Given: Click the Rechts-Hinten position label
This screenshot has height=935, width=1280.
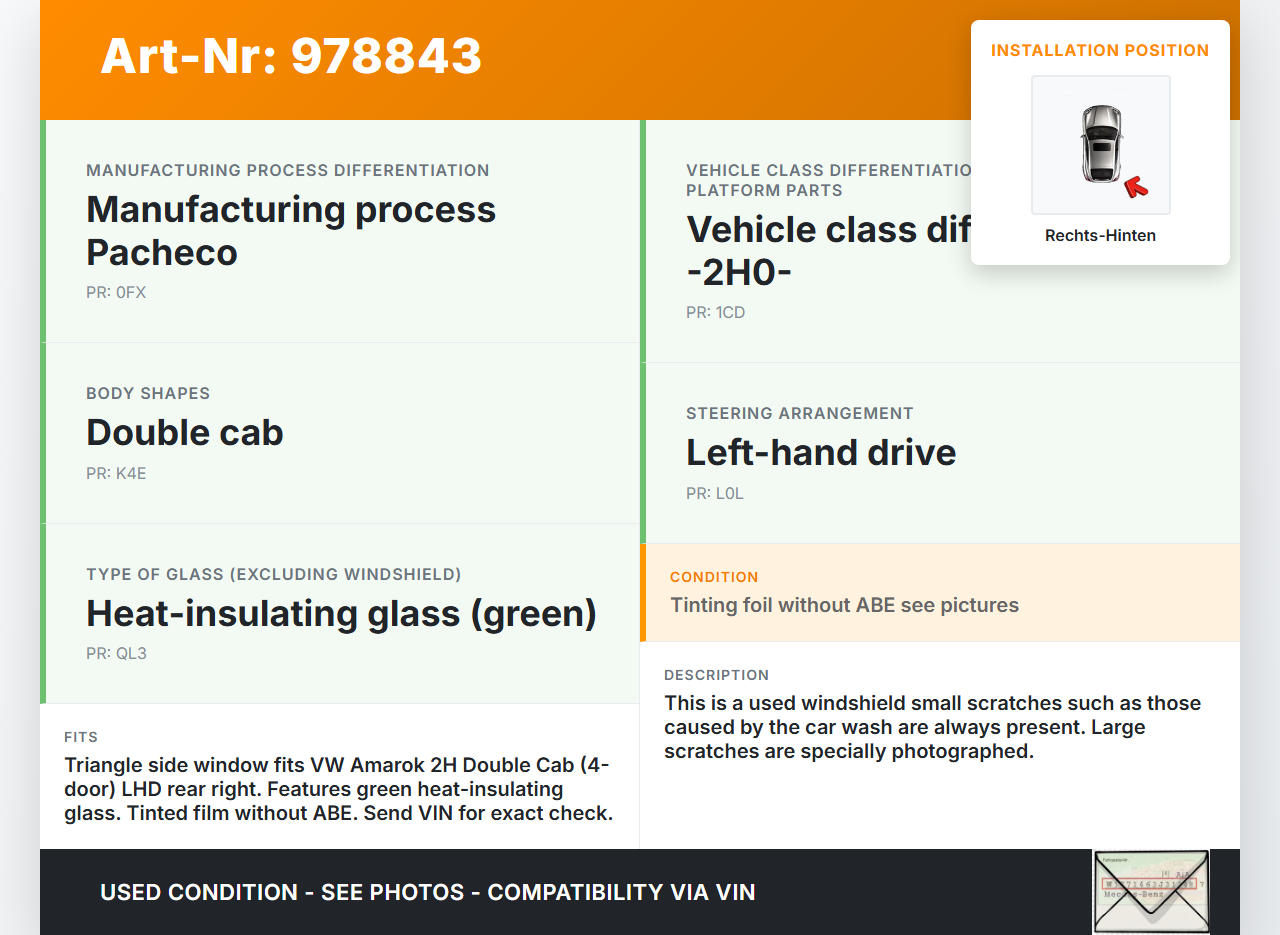Looking at the screenshot, I should coord(1100,236).
